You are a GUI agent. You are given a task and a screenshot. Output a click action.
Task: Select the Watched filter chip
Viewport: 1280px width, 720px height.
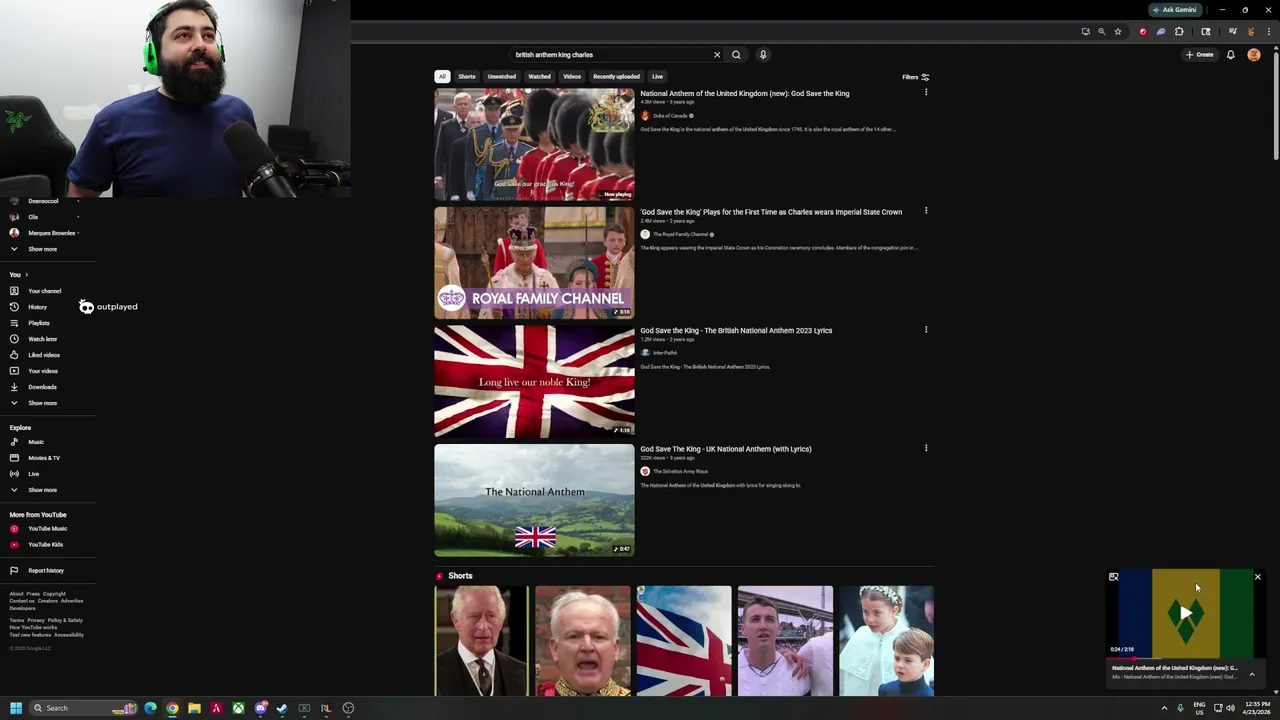coord(539,76)
